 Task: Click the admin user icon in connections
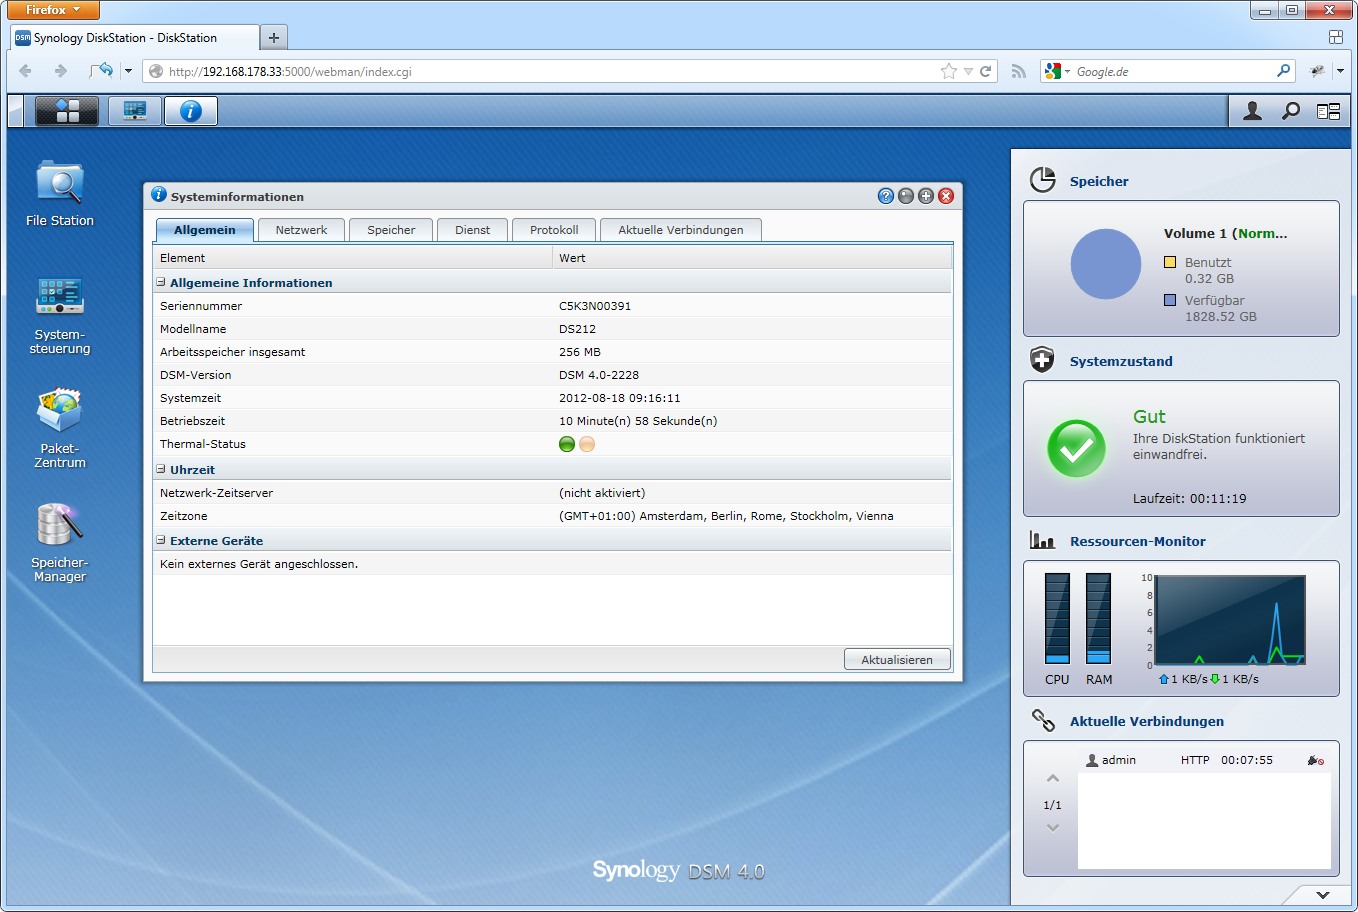click(1092, 760)
